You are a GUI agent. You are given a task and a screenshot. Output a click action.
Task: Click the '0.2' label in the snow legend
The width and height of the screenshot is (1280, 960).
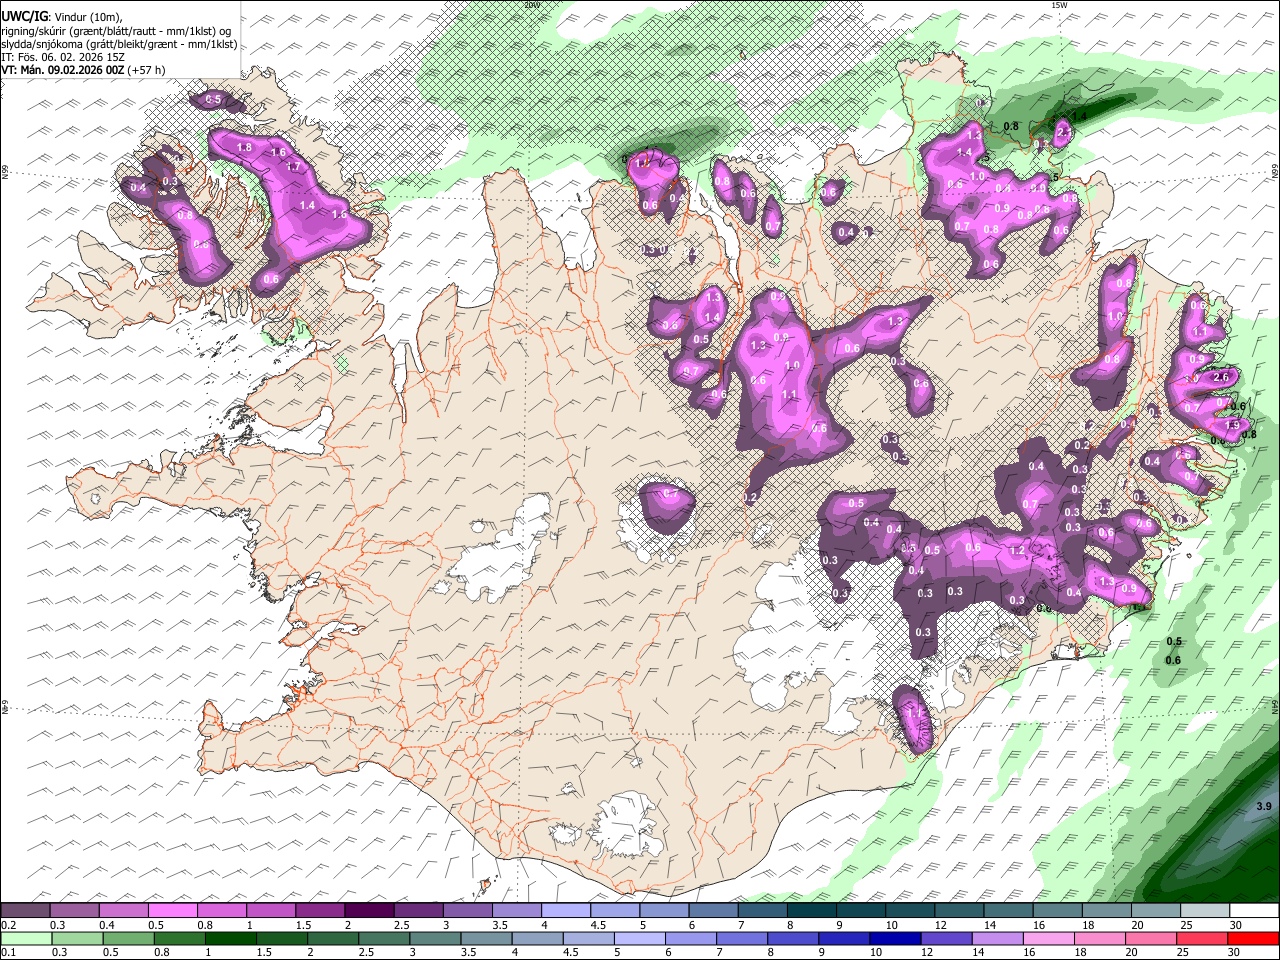point(8,925)
